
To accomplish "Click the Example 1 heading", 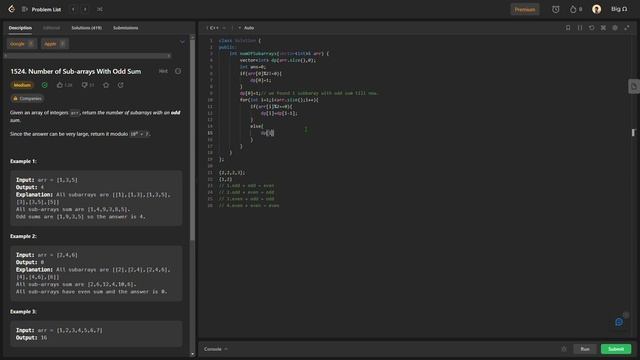I will coord(23,161).
